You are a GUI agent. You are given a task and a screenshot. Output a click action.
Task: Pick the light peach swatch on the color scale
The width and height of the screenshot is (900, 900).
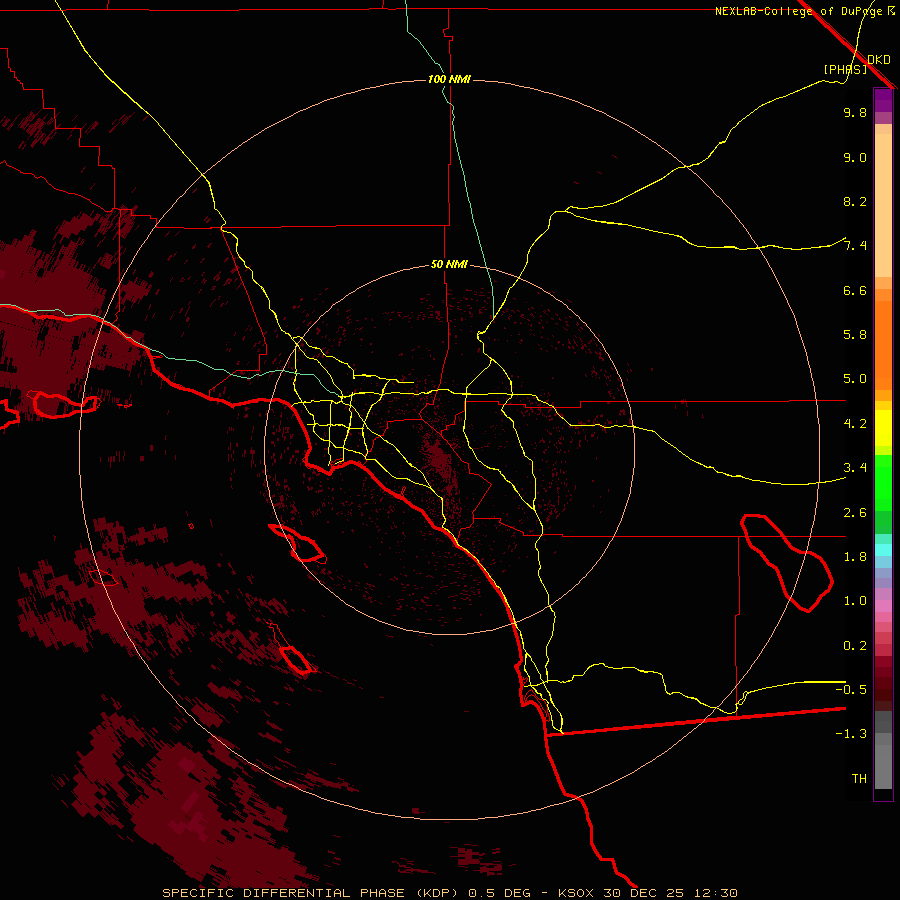(x=883, y=205)
